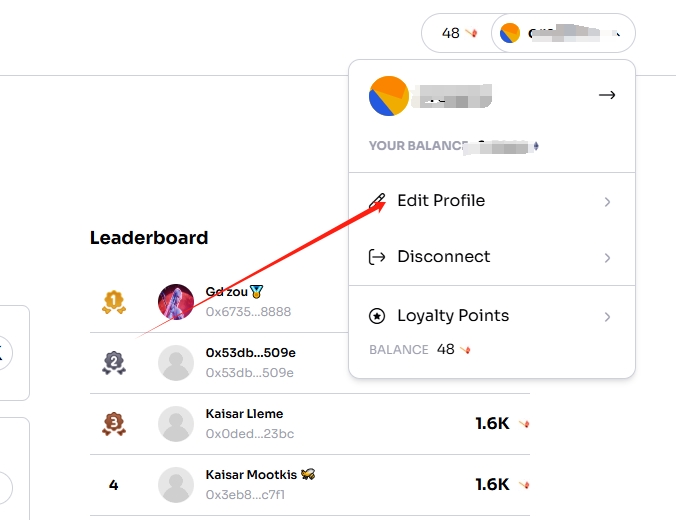676x520 pixels.
Task: Toggle the account dropdown button in header
Action: (563, 33)
